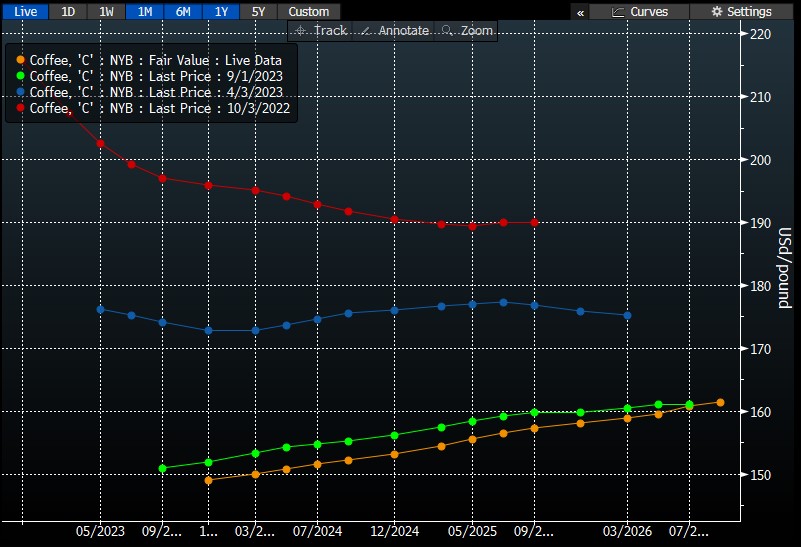Collapse panel with double-arrow button
The image size is (801, 547).
tap(580, 11)
